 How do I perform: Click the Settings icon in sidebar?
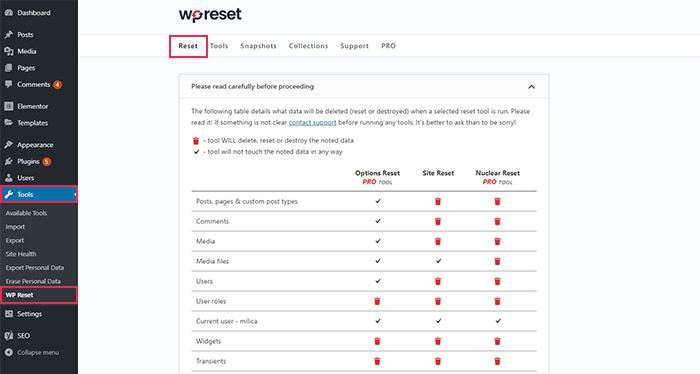coord(8,314)
